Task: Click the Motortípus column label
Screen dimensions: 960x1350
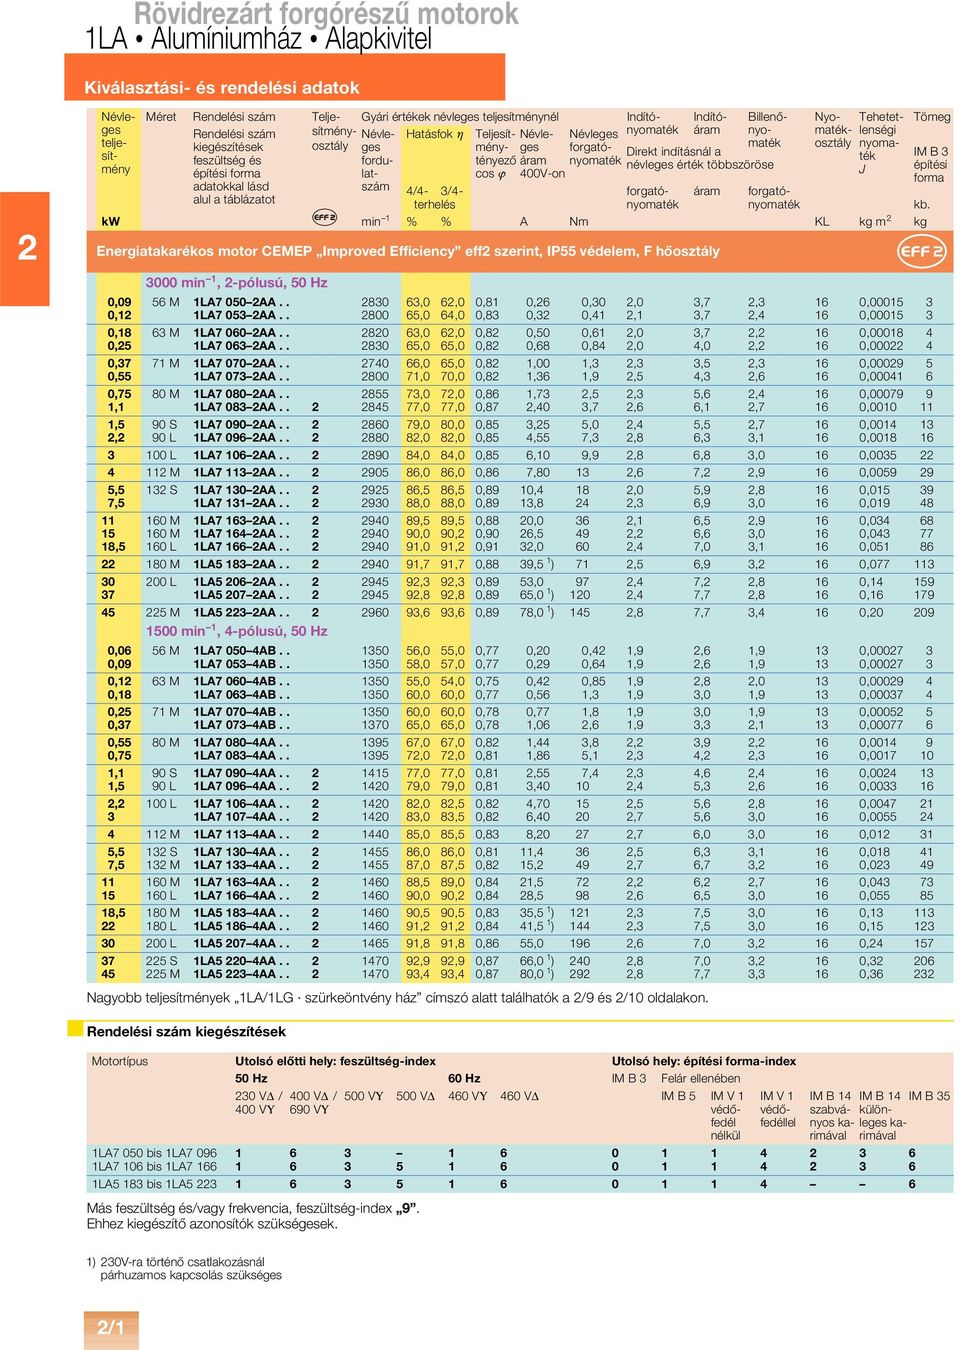Action: click(x=120, y=1061)
